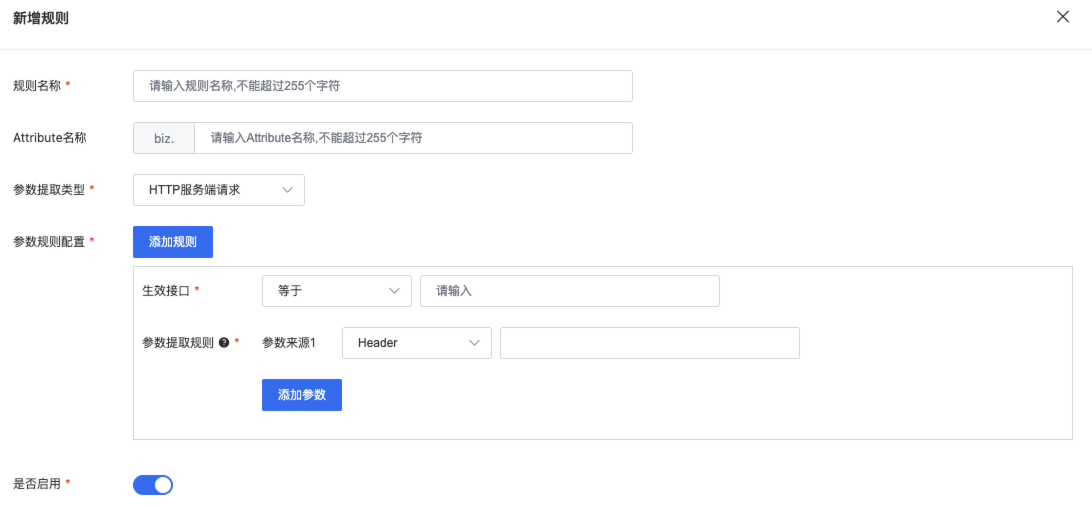
Task: Click the empty input beside Header dropdown
Action: [x=649, y=343]
